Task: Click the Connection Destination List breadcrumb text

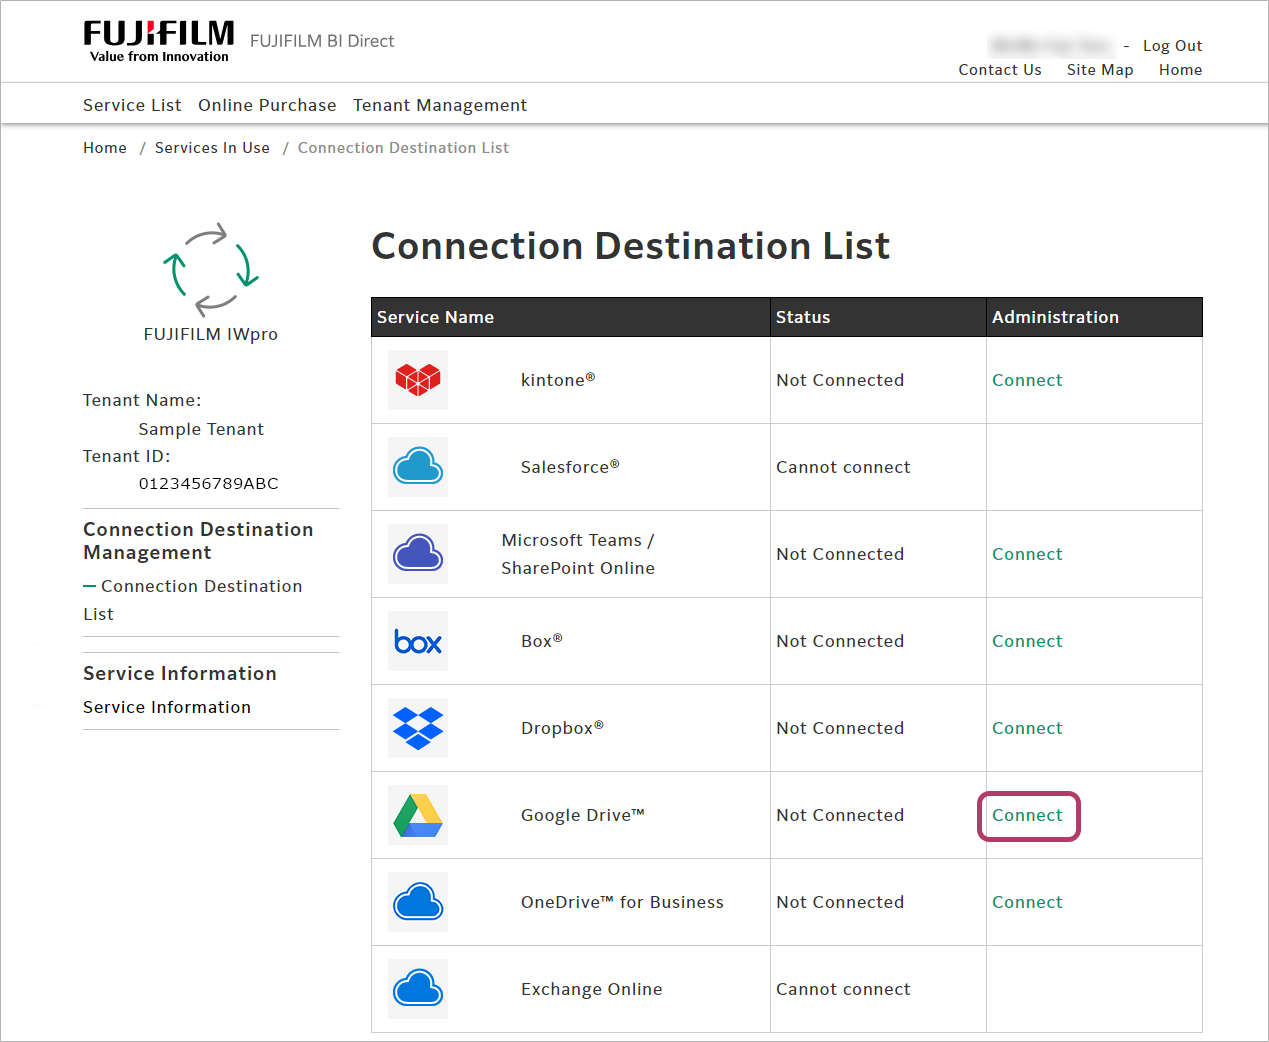Action: (x=403, y=148)
